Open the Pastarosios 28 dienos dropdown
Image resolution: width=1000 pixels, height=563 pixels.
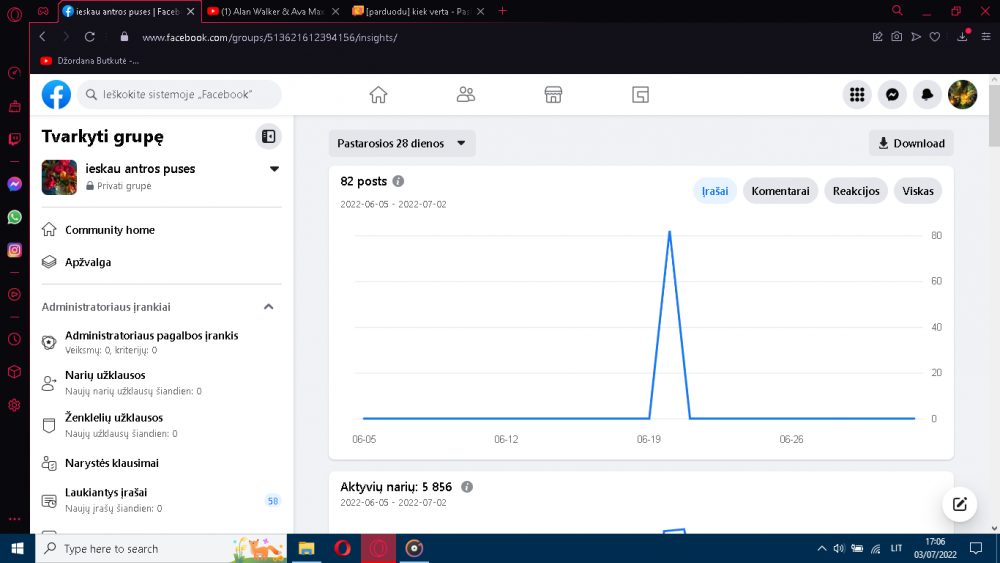coord(402,143)
